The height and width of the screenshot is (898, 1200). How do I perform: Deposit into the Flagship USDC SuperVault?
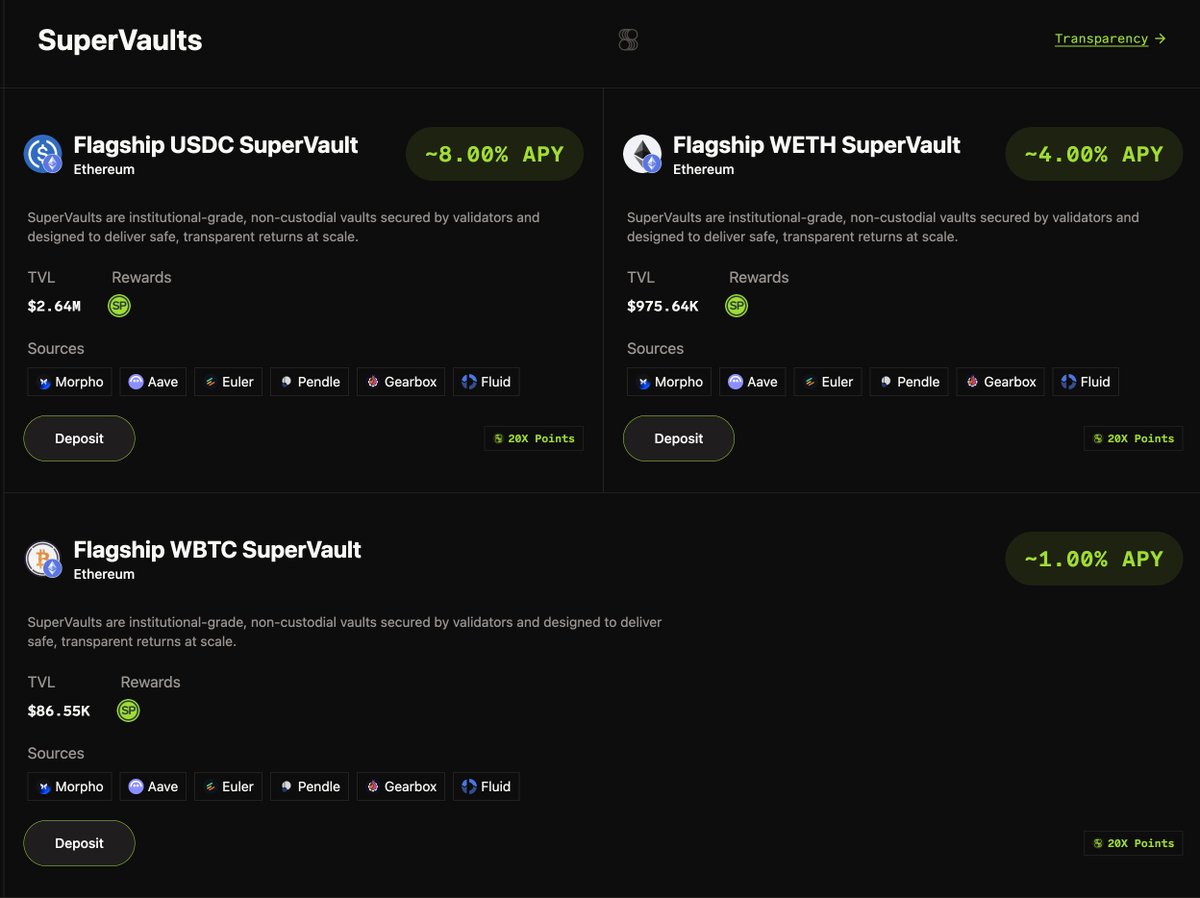coord(79,438)
